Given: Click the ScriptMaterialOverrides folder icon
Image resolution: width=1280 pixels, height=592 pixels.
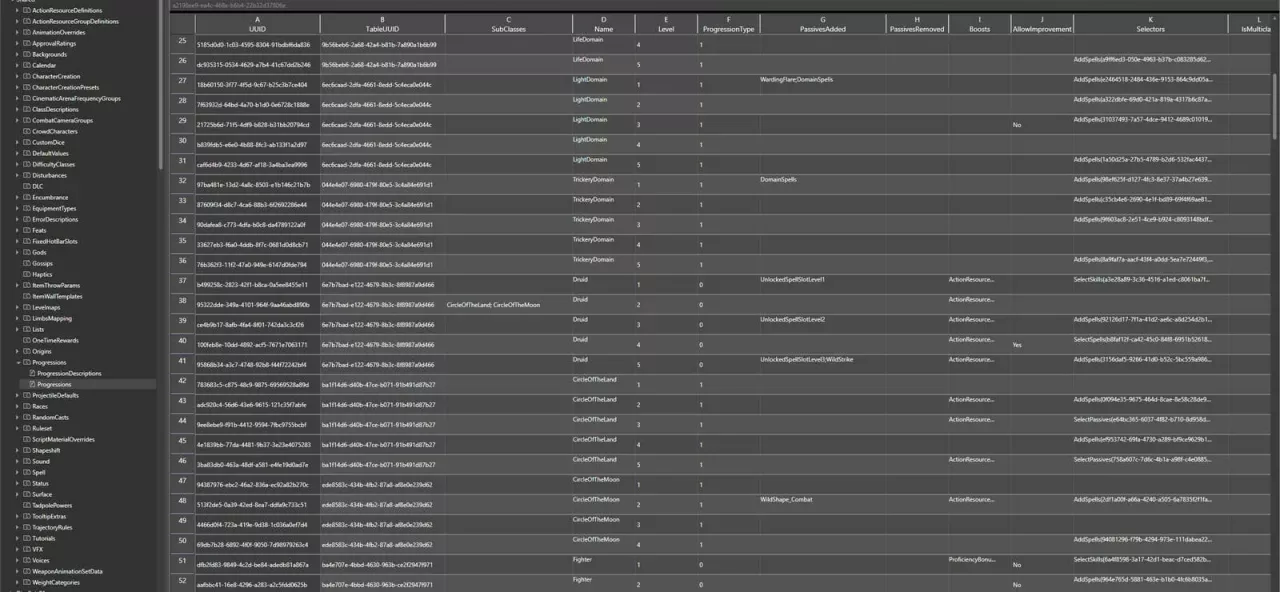Looking at the screenshot, I should pyautogui.click(x=27, y=439).
